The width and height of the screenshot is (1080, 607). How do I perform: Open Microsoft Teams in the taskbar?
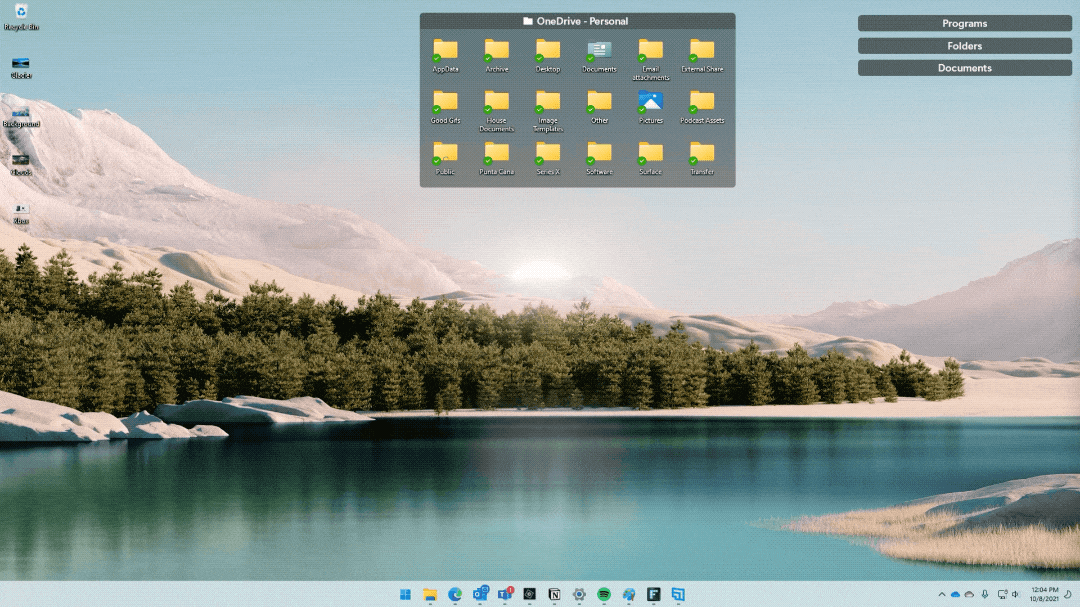point(505,594)
